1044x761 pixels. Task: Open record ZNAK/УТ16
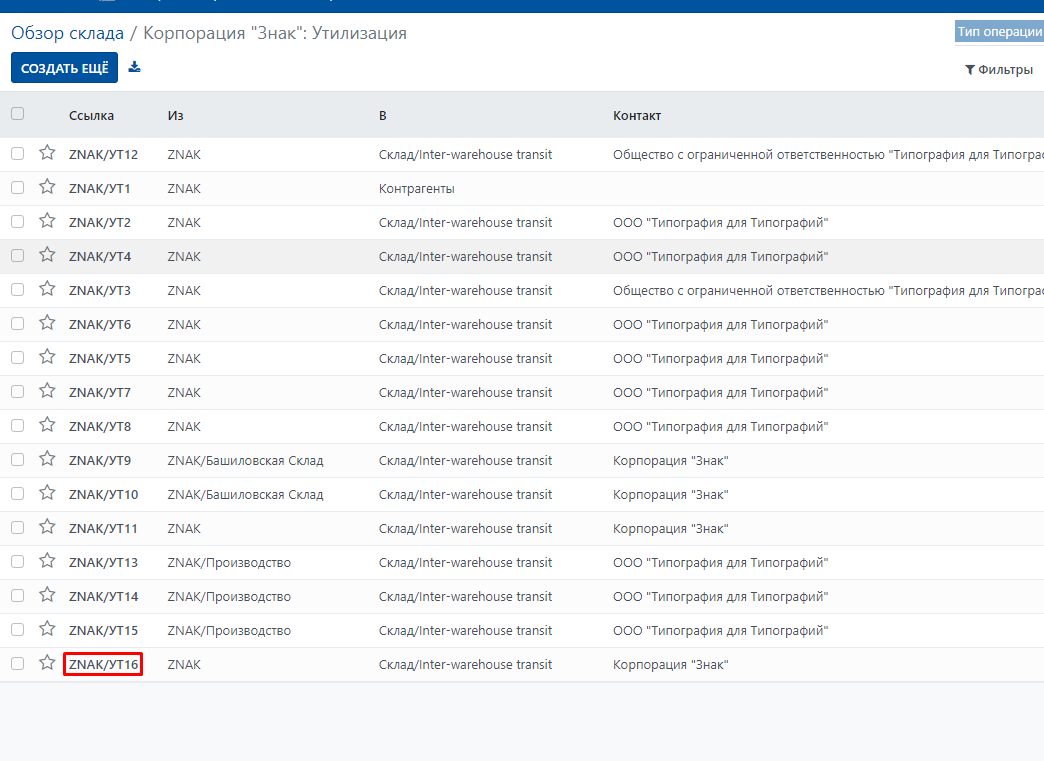pos(103,664)
